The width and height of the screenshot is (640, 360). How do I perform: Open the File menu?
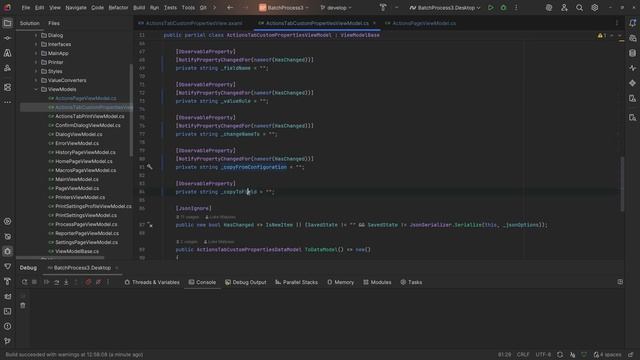26,8
